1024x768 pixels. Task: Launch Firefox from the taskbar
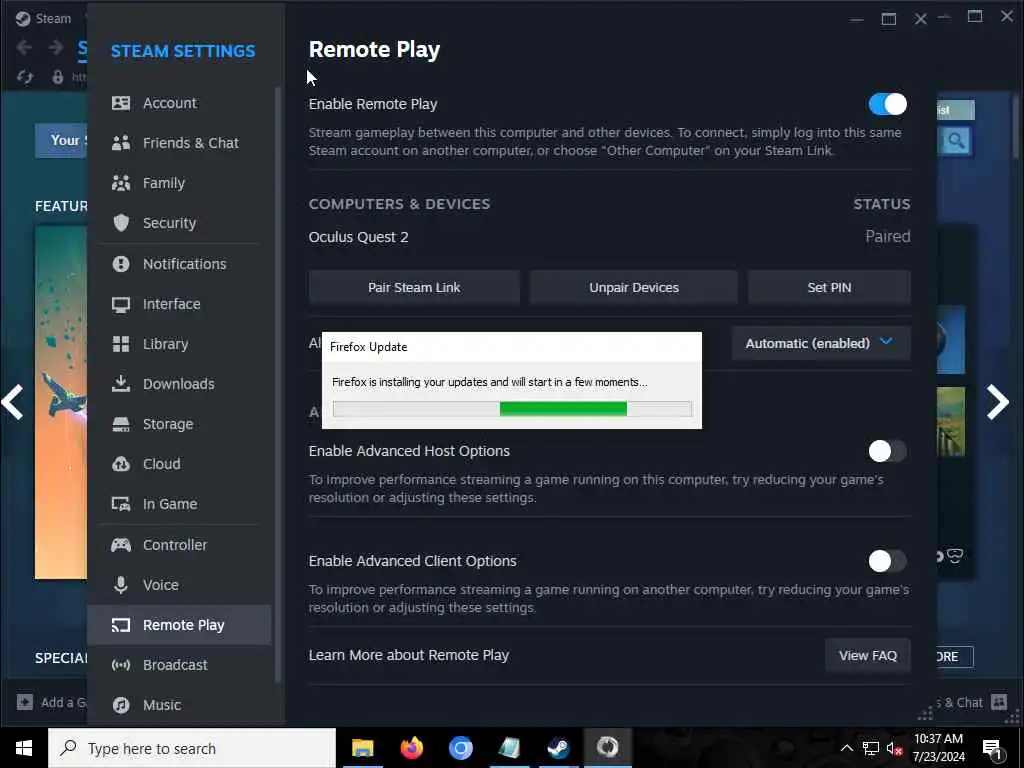coord(411,748)
